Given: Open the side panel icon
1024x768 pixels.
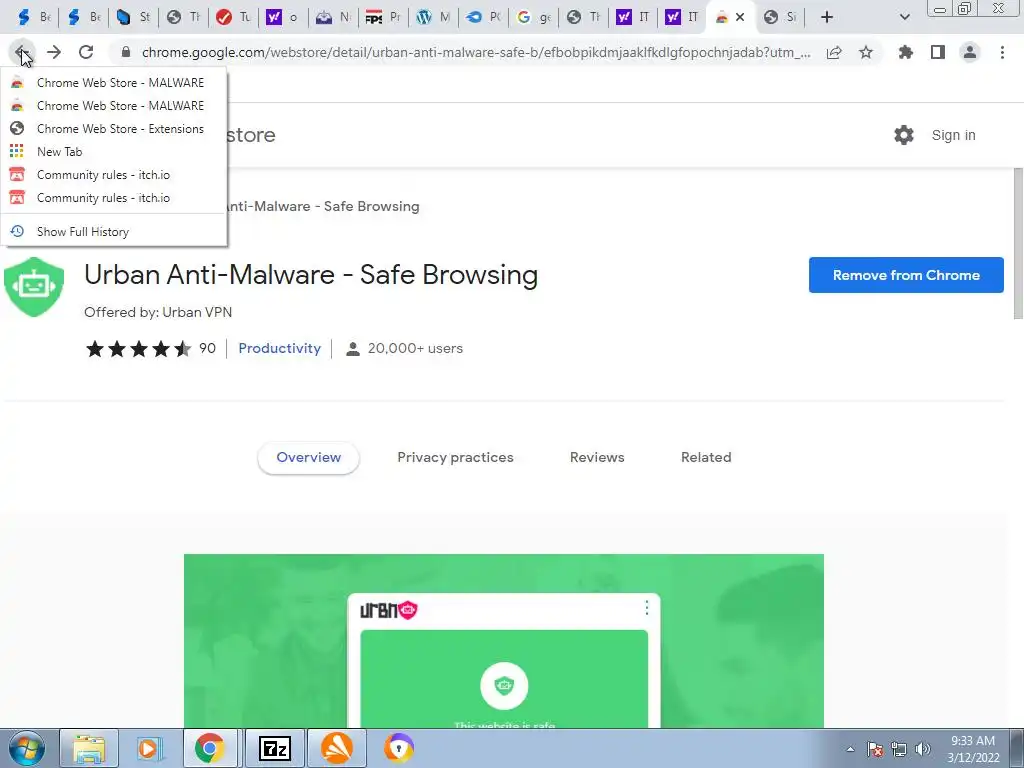Looking at the screenshot, I should [x=938, y=52].
